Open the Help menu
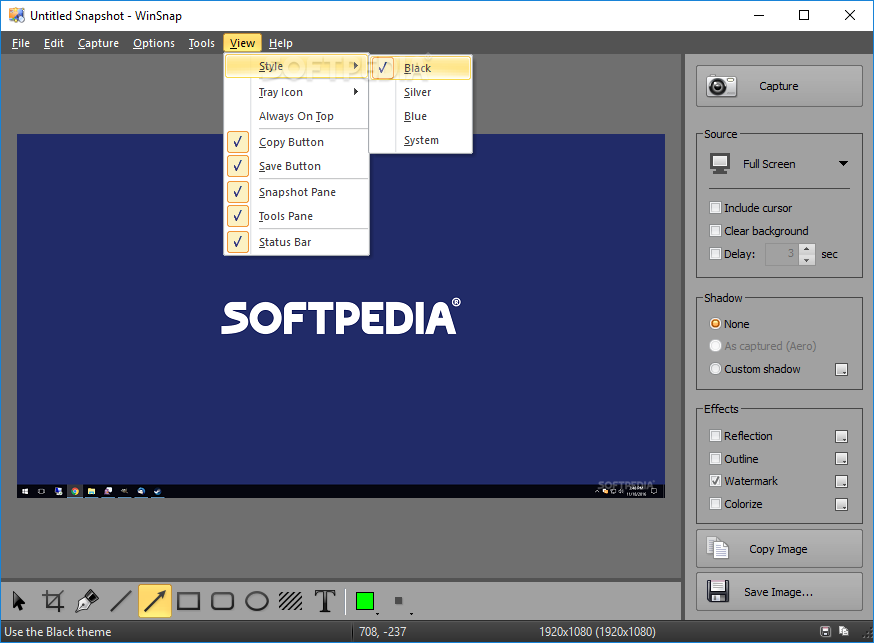 tap(280, 43)
